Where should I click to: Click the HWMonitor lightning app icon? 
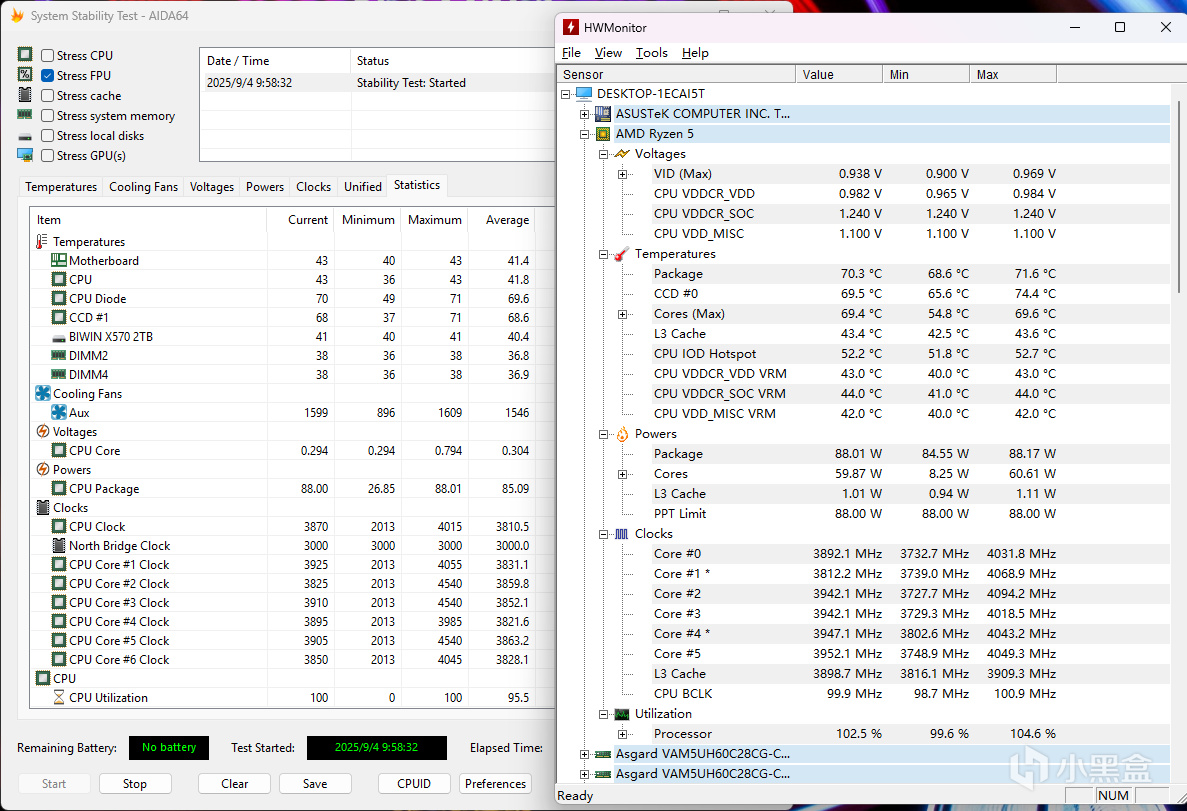click(571, 27)
